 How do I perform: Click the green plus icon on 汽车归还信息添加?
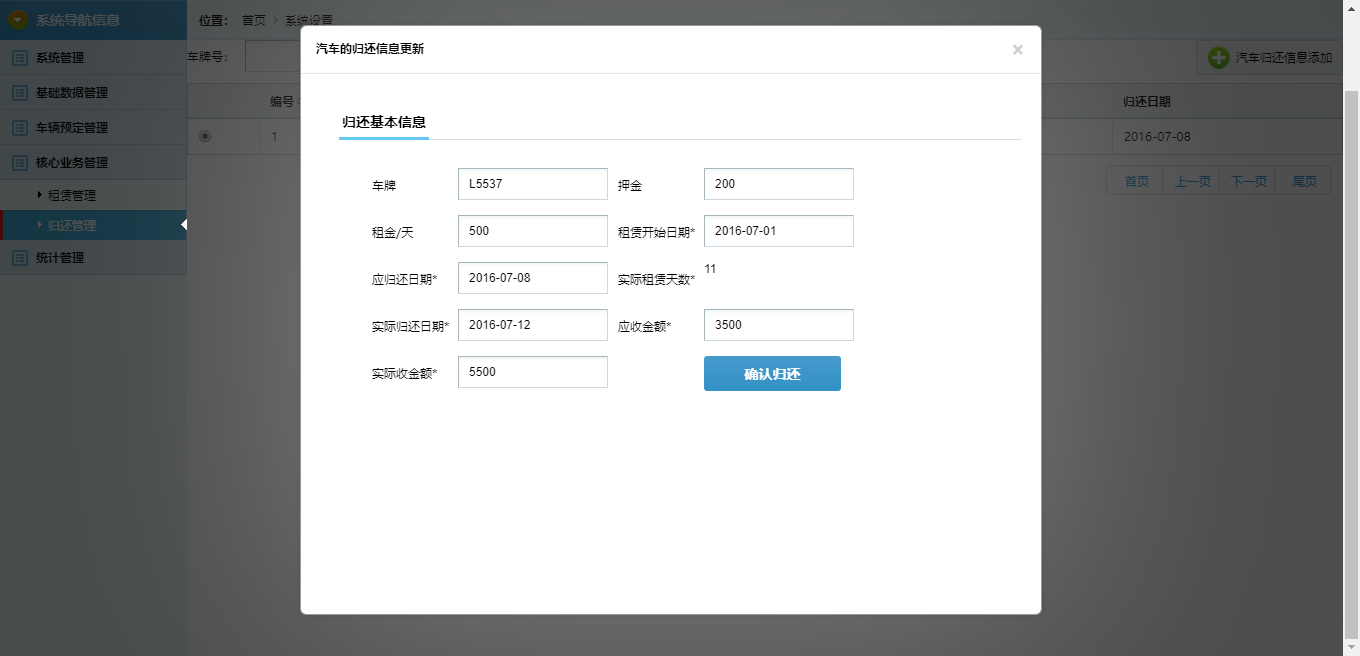pyautogui.click(x=1218, y=57)
